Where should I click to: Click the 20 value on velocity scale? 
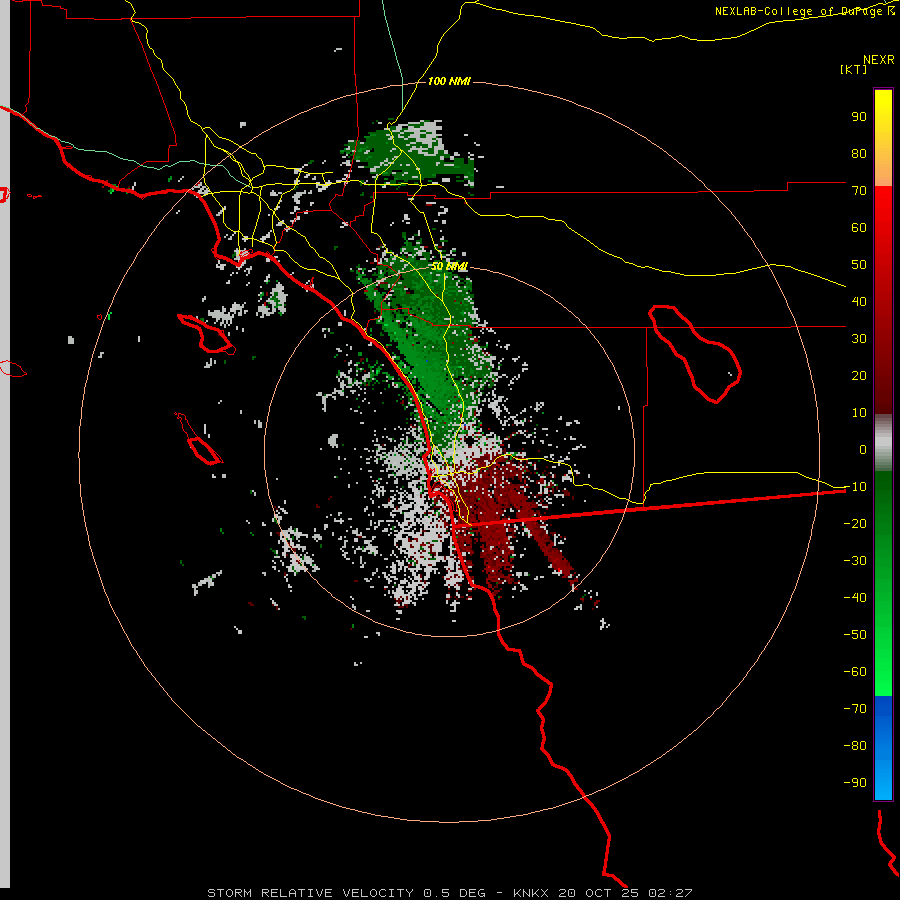point(859,375)
